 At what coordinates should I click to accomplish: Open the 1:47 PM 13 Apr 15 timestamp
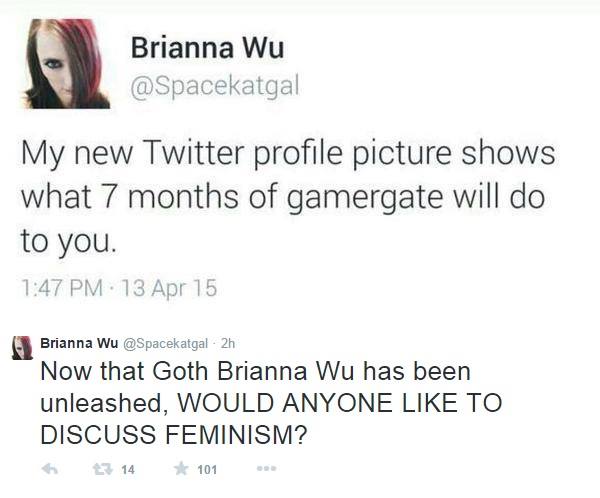click(119, 288)
